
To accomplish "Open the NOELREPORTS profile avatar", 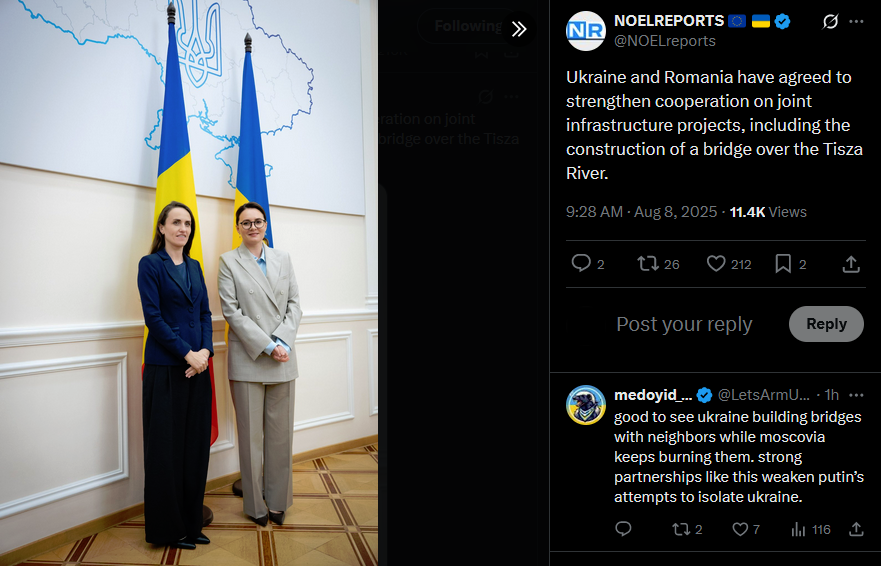I will click(x=585, y=31).
